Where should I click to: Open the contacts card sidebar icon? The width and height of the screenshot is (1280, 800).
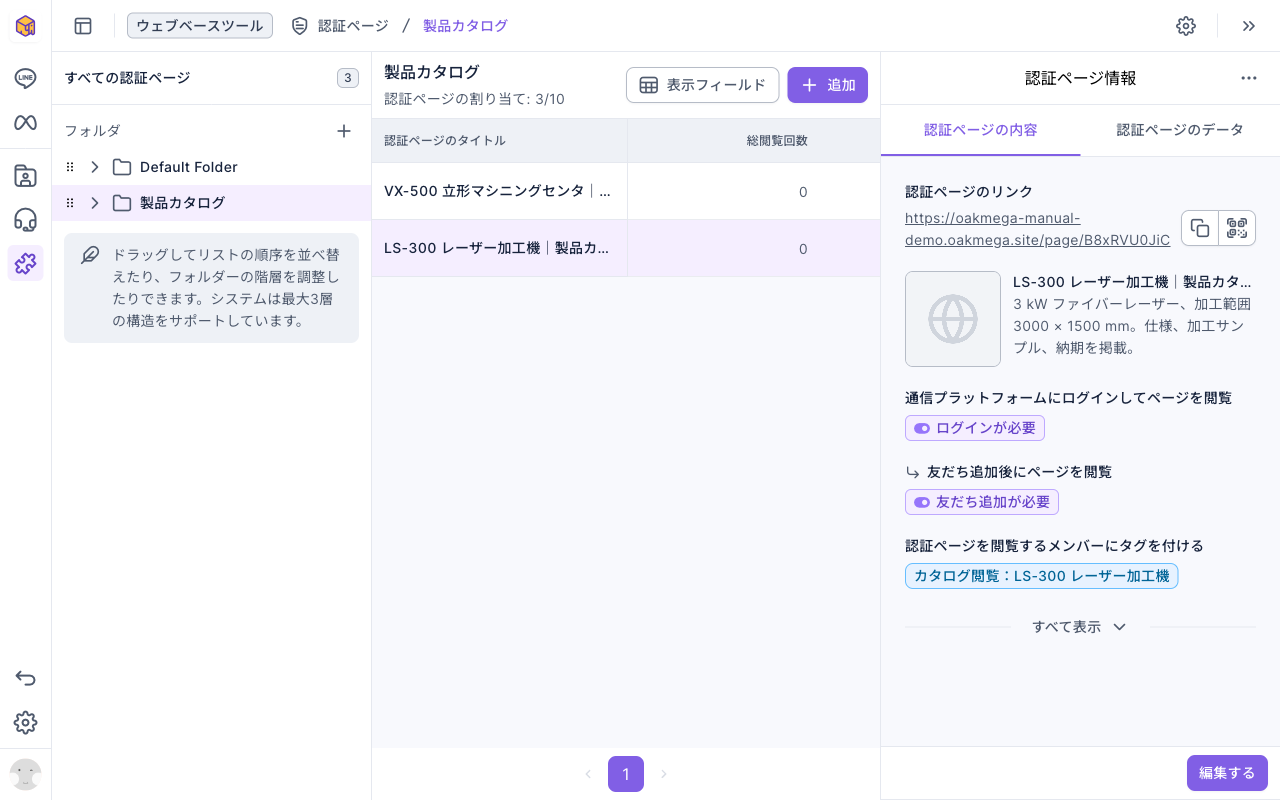click(25, 176)
